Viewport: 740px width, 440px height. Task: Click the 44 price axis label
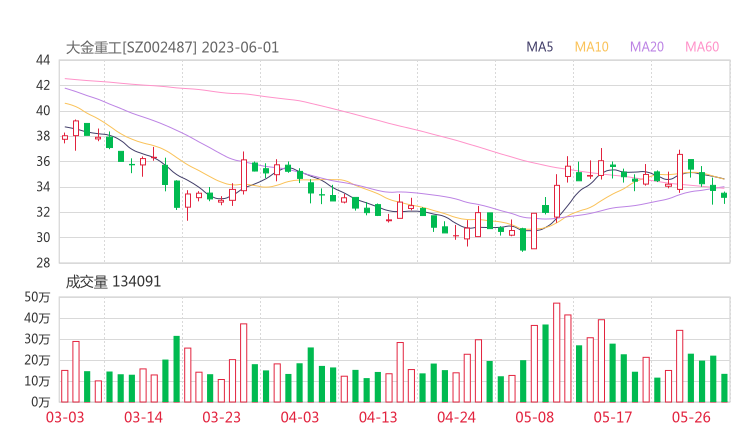coord(42,60)
